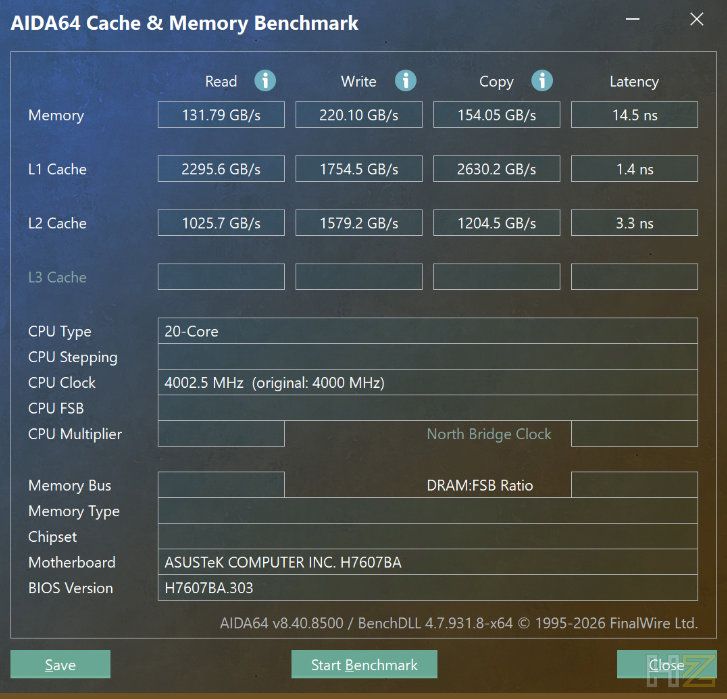Click the empty L3 Cache copy field
This screenshot has width=727, height=699.
tap(497, 277)
